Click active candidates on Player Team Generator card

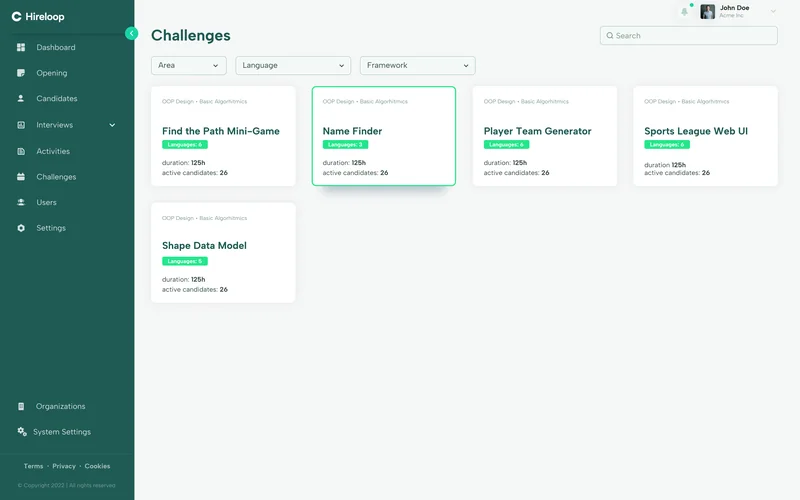tap(516, 173)
